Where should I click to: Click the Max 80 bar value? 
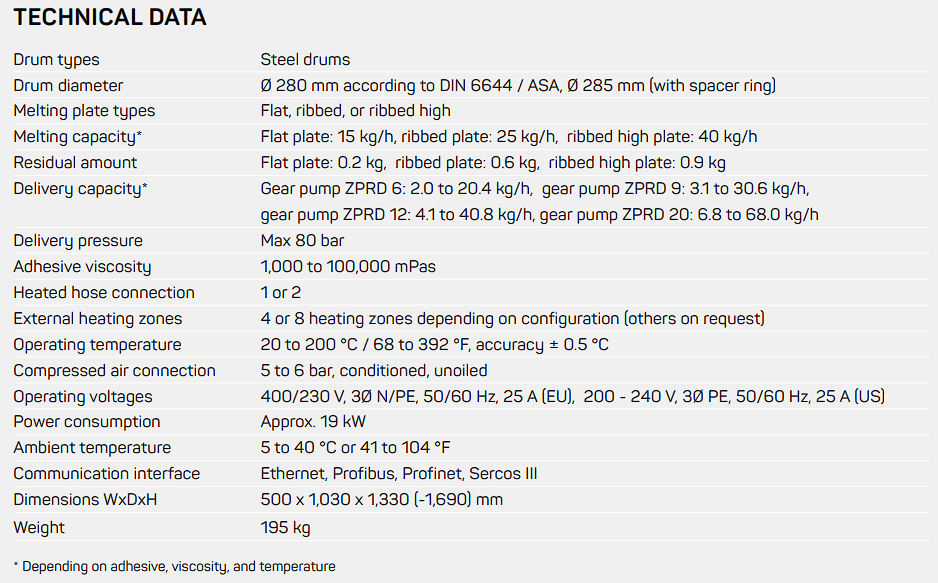pos(302,241)
